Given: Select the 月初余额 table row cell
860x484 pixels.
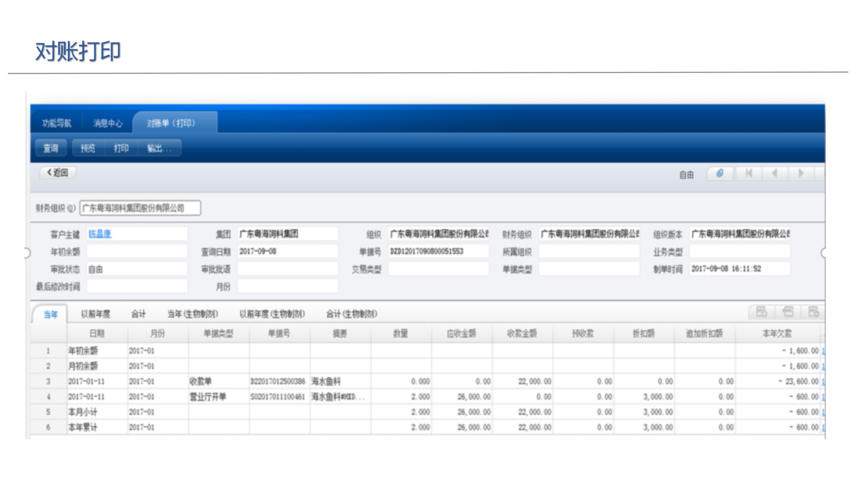Looking at the screenshot, I should (97, 366).
